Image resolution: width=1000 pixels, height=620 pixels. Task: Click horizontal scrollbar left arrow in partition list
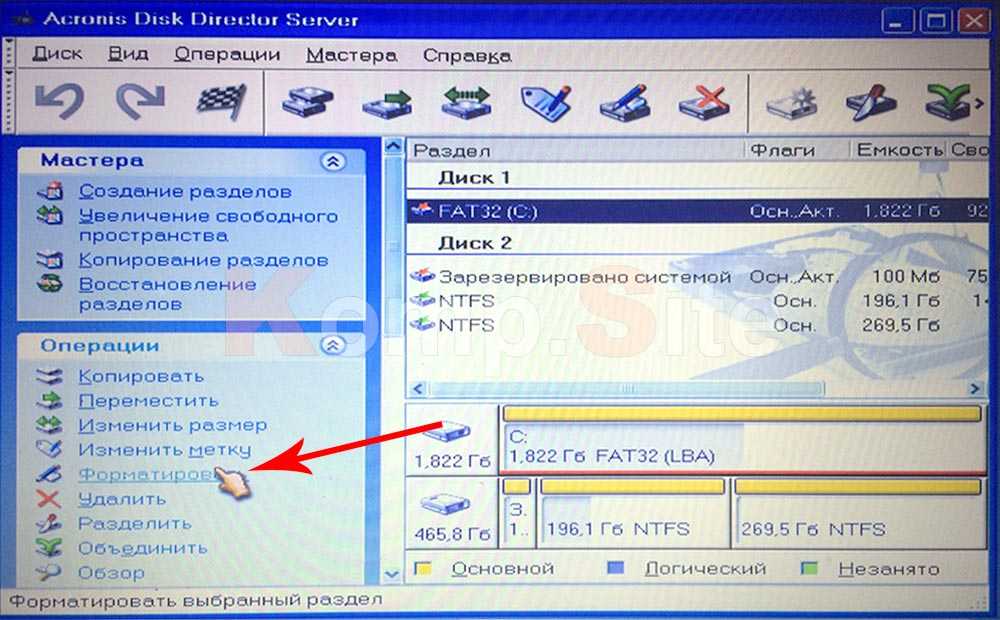(418, 388)
